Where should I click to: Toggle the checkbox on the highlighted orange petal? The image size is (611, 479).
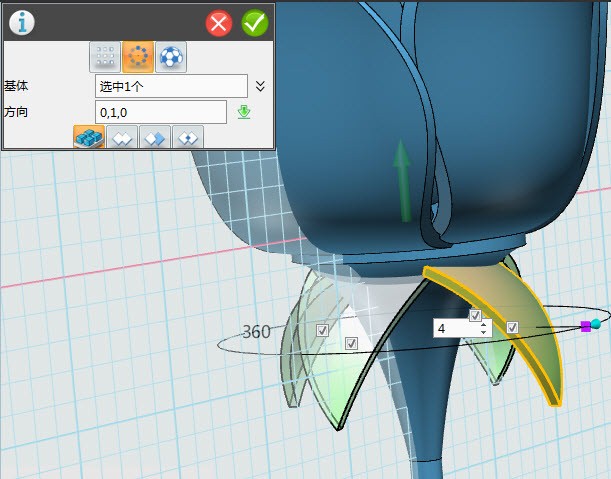tap(512, 327)
